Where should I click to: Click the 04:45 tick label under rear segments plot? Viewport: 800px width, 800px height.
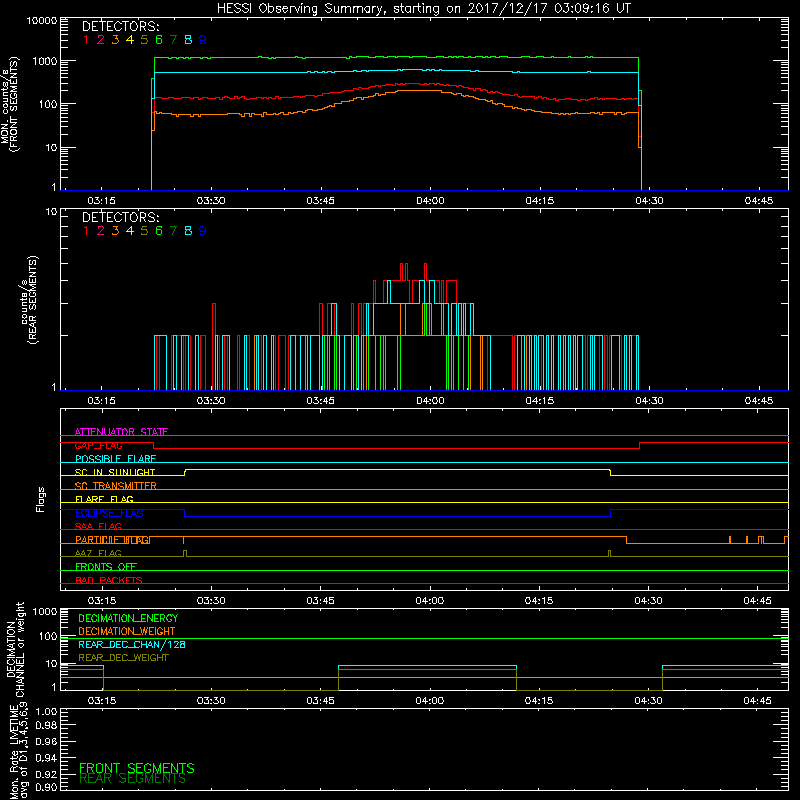(x=759, y=401)
